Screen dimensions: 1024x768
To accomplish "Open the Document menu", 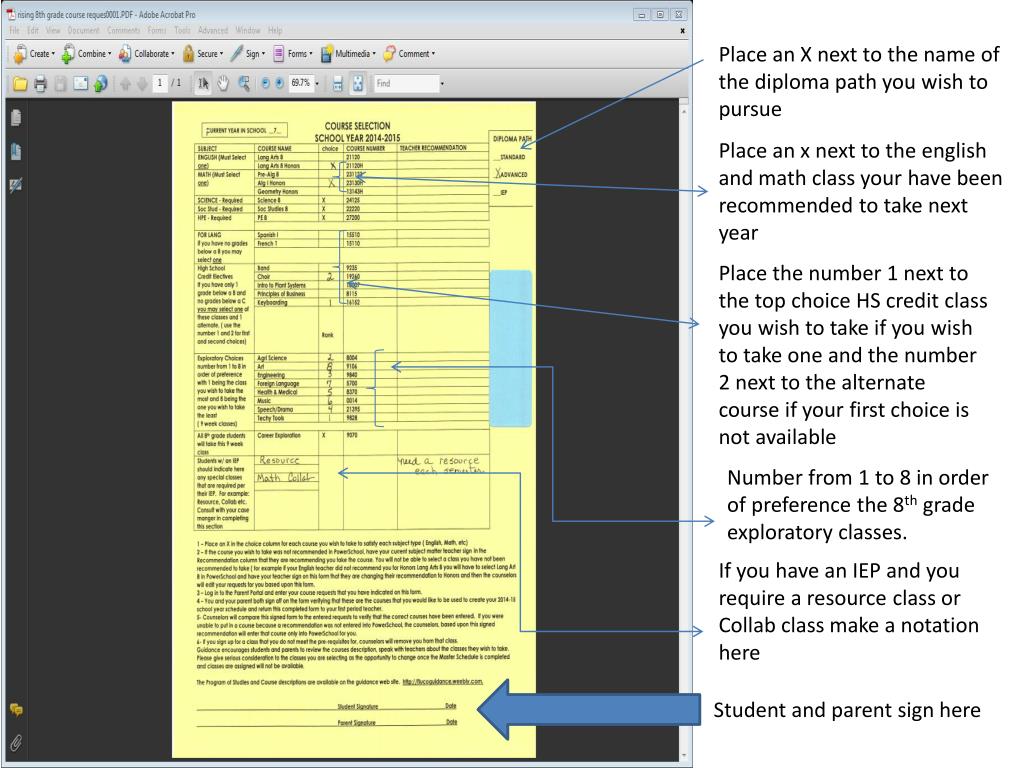I will (84, 31).
